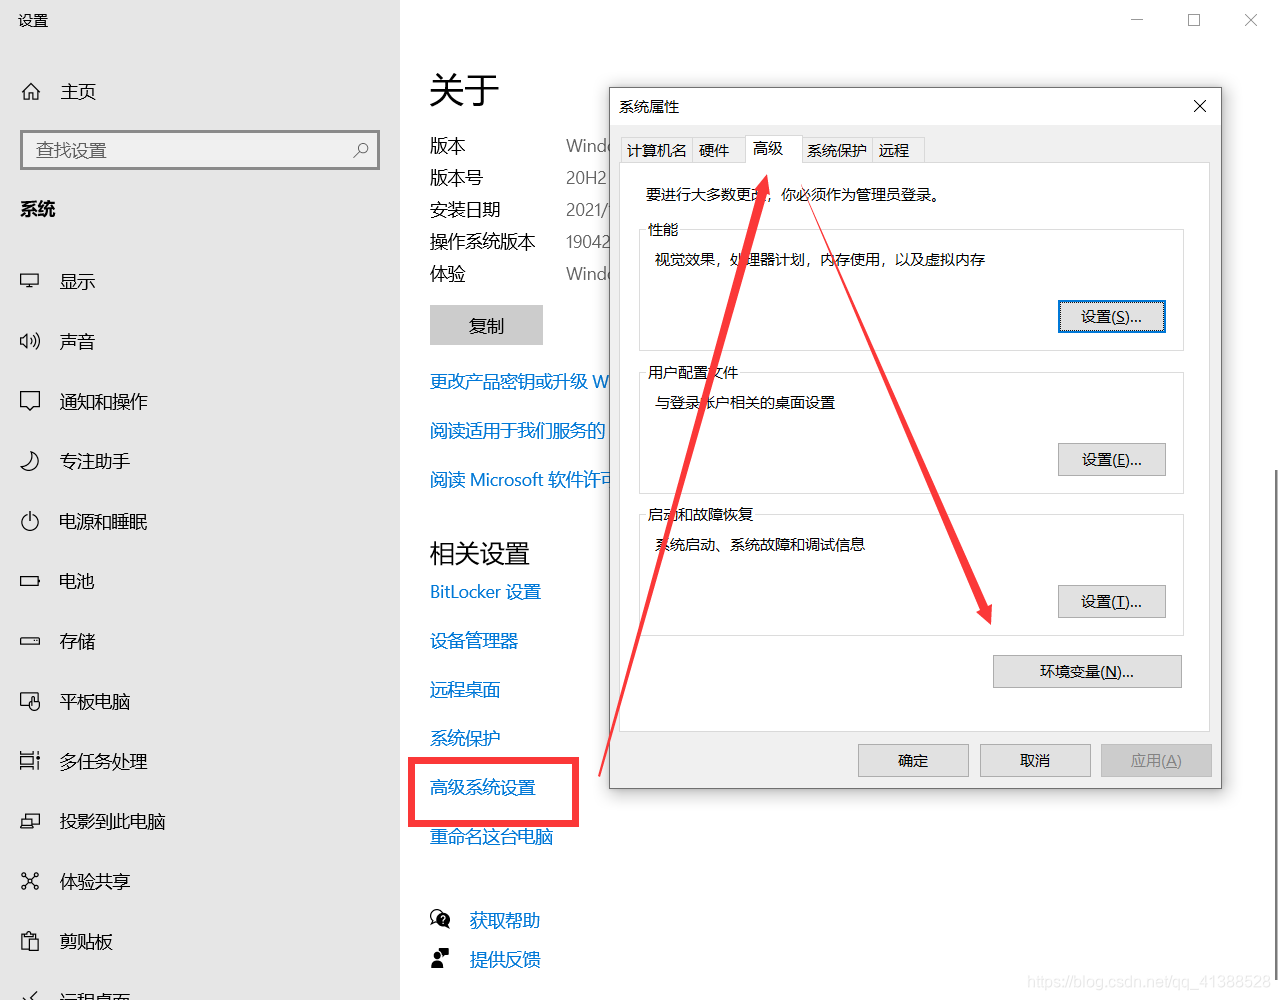The image size is (1280, 1000).
Task: Open the 电池 battery icon
Action: point(30,582)
